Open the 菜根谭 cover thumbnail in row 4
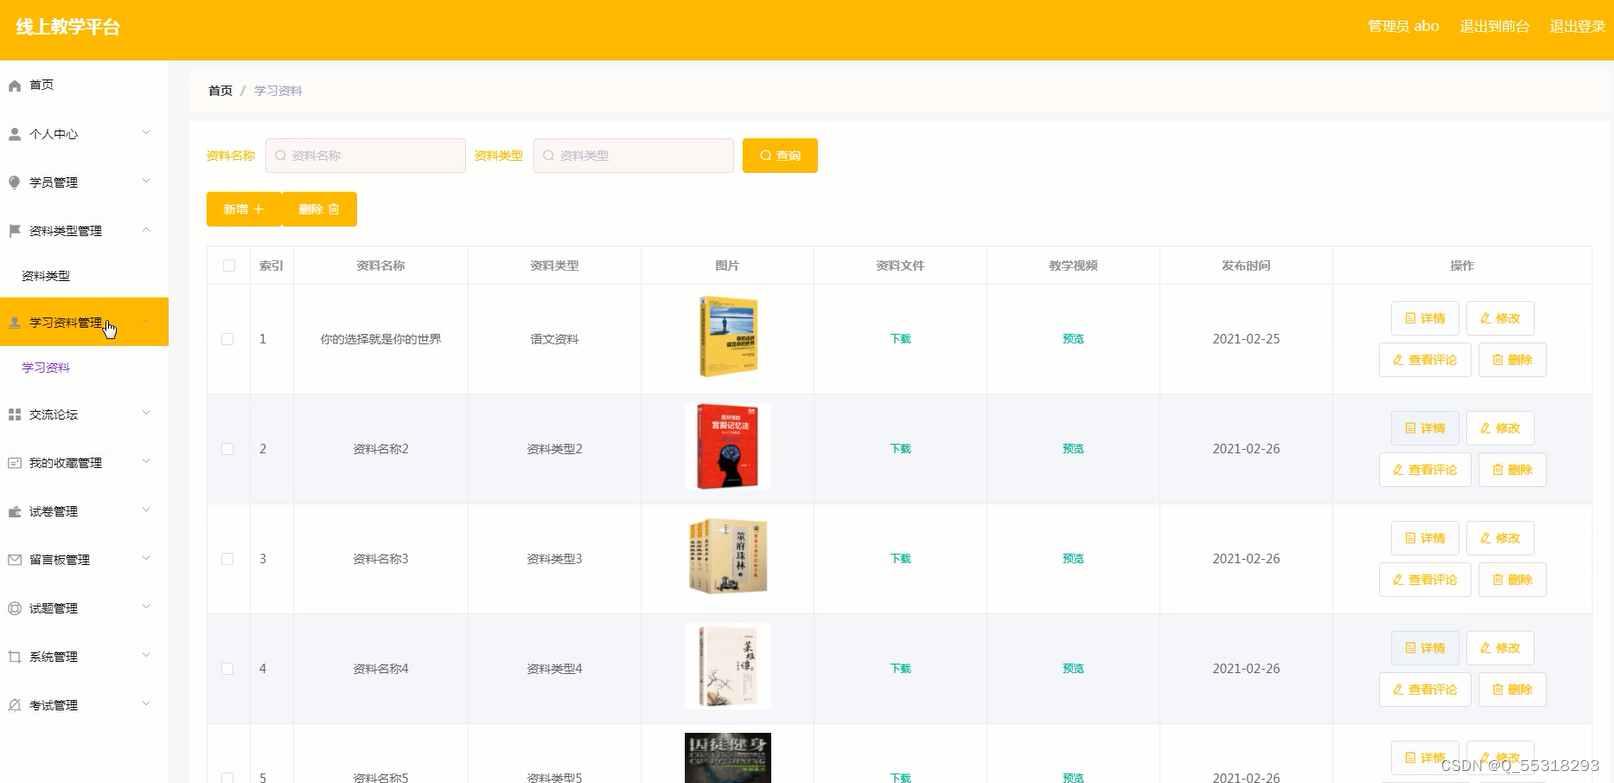1614x783 pixels. (x=728, y=666)
